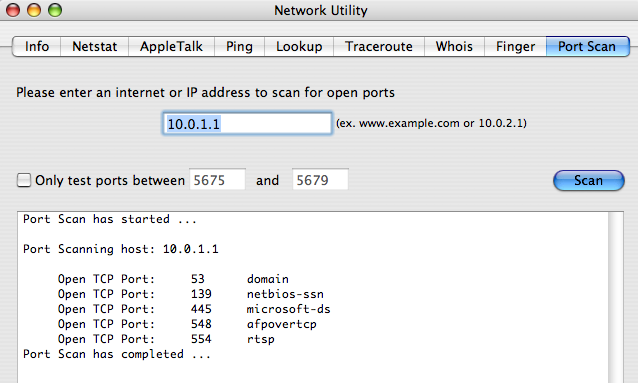This screenshot has width=638, height=383.
Task: Select the port 548 afpovertcp result line
Action: pos(187,324)
